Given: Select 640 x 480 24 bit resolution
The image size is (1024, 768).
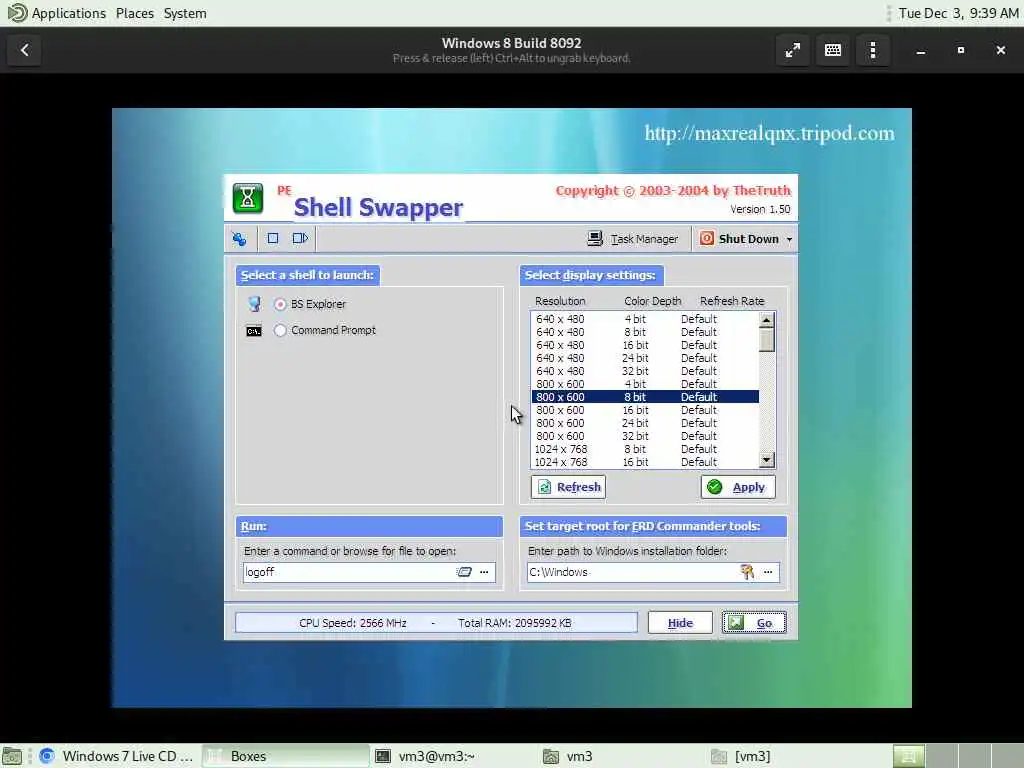Looking at the screenshot, I should pos(645,358).
